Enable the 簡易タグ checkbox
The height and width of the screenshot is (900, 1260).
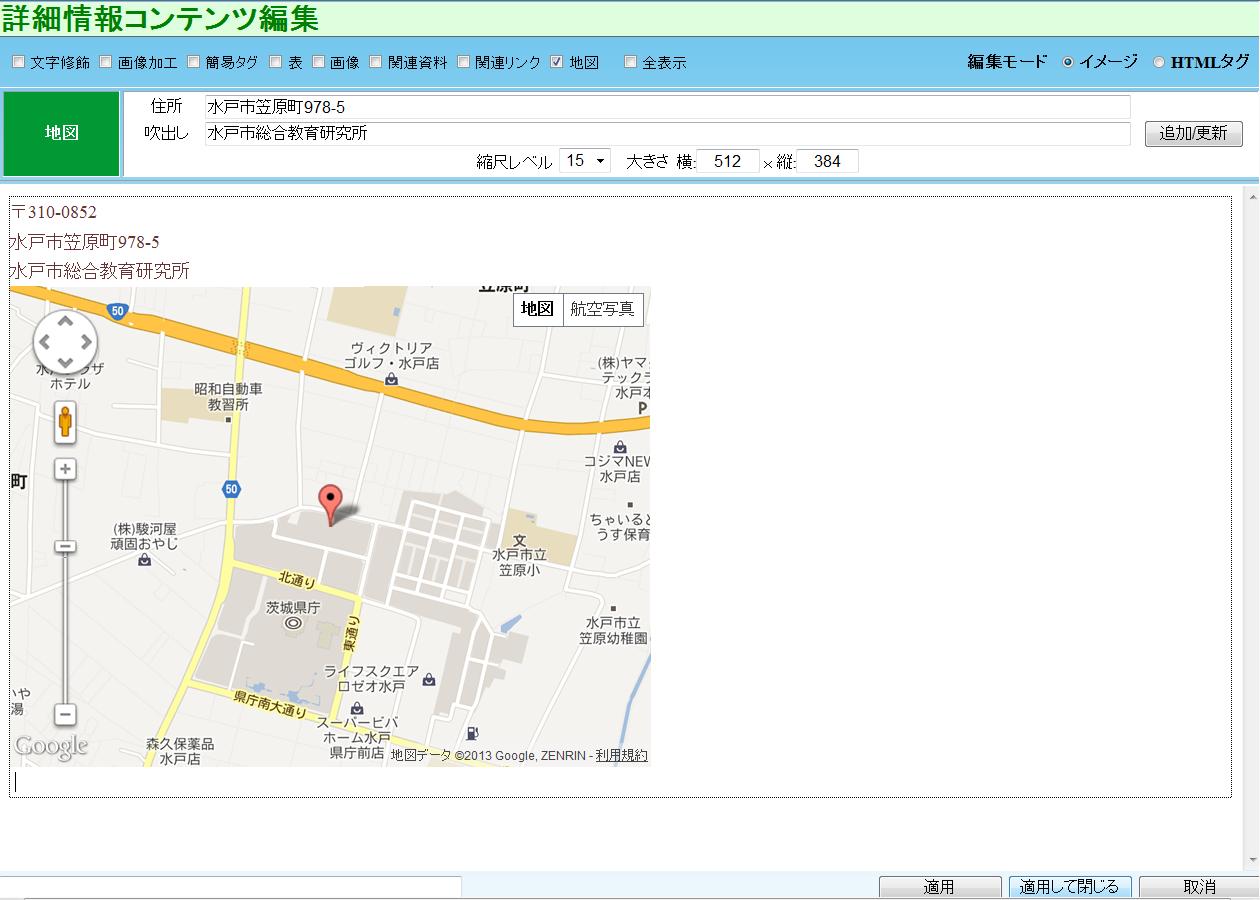(x=194, y=62)
